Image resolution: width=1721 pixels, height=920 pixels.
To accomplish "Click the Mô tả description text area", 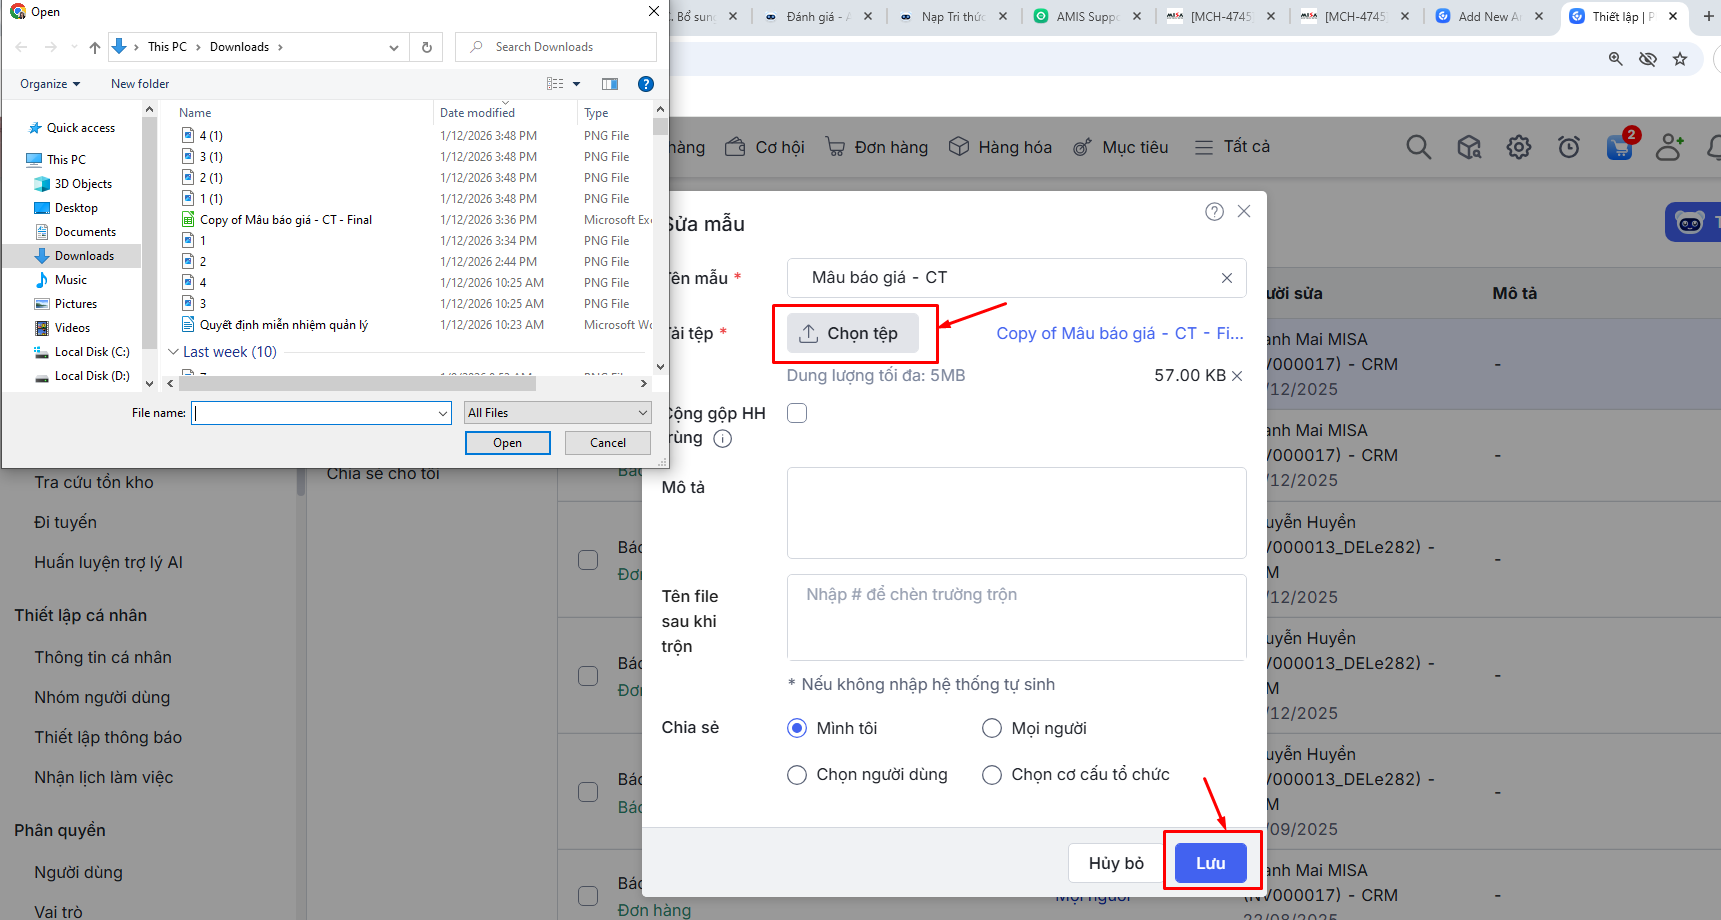I will (x=1016, y=512).
